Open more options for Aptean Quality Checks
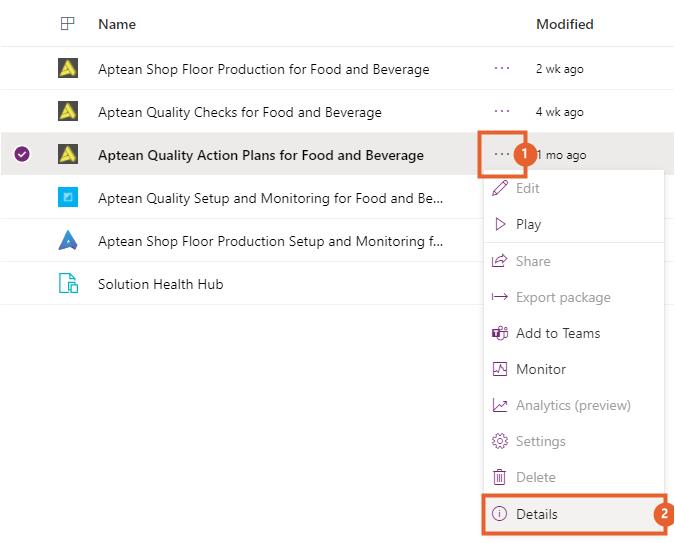Screen dimensions: 675x543 [502, 112]
